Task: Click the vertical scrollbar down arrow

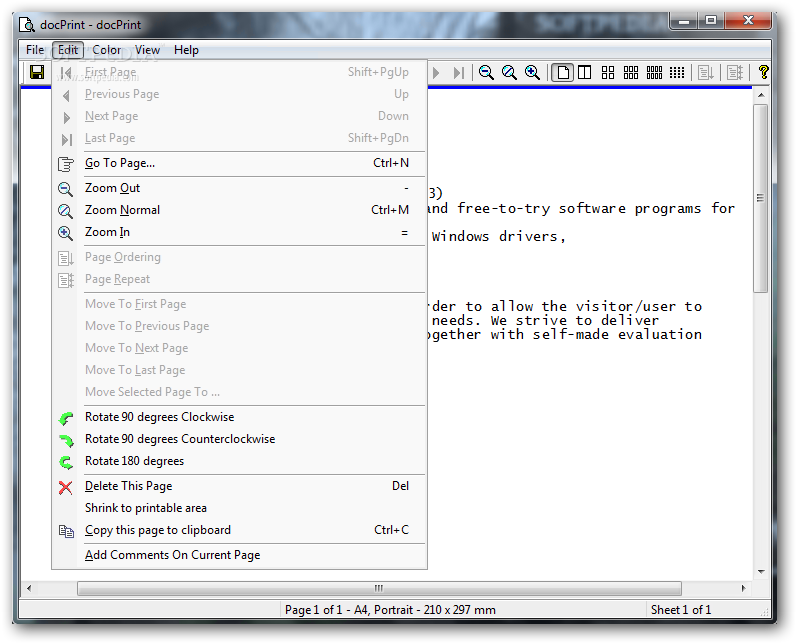Action: point(760,572)
